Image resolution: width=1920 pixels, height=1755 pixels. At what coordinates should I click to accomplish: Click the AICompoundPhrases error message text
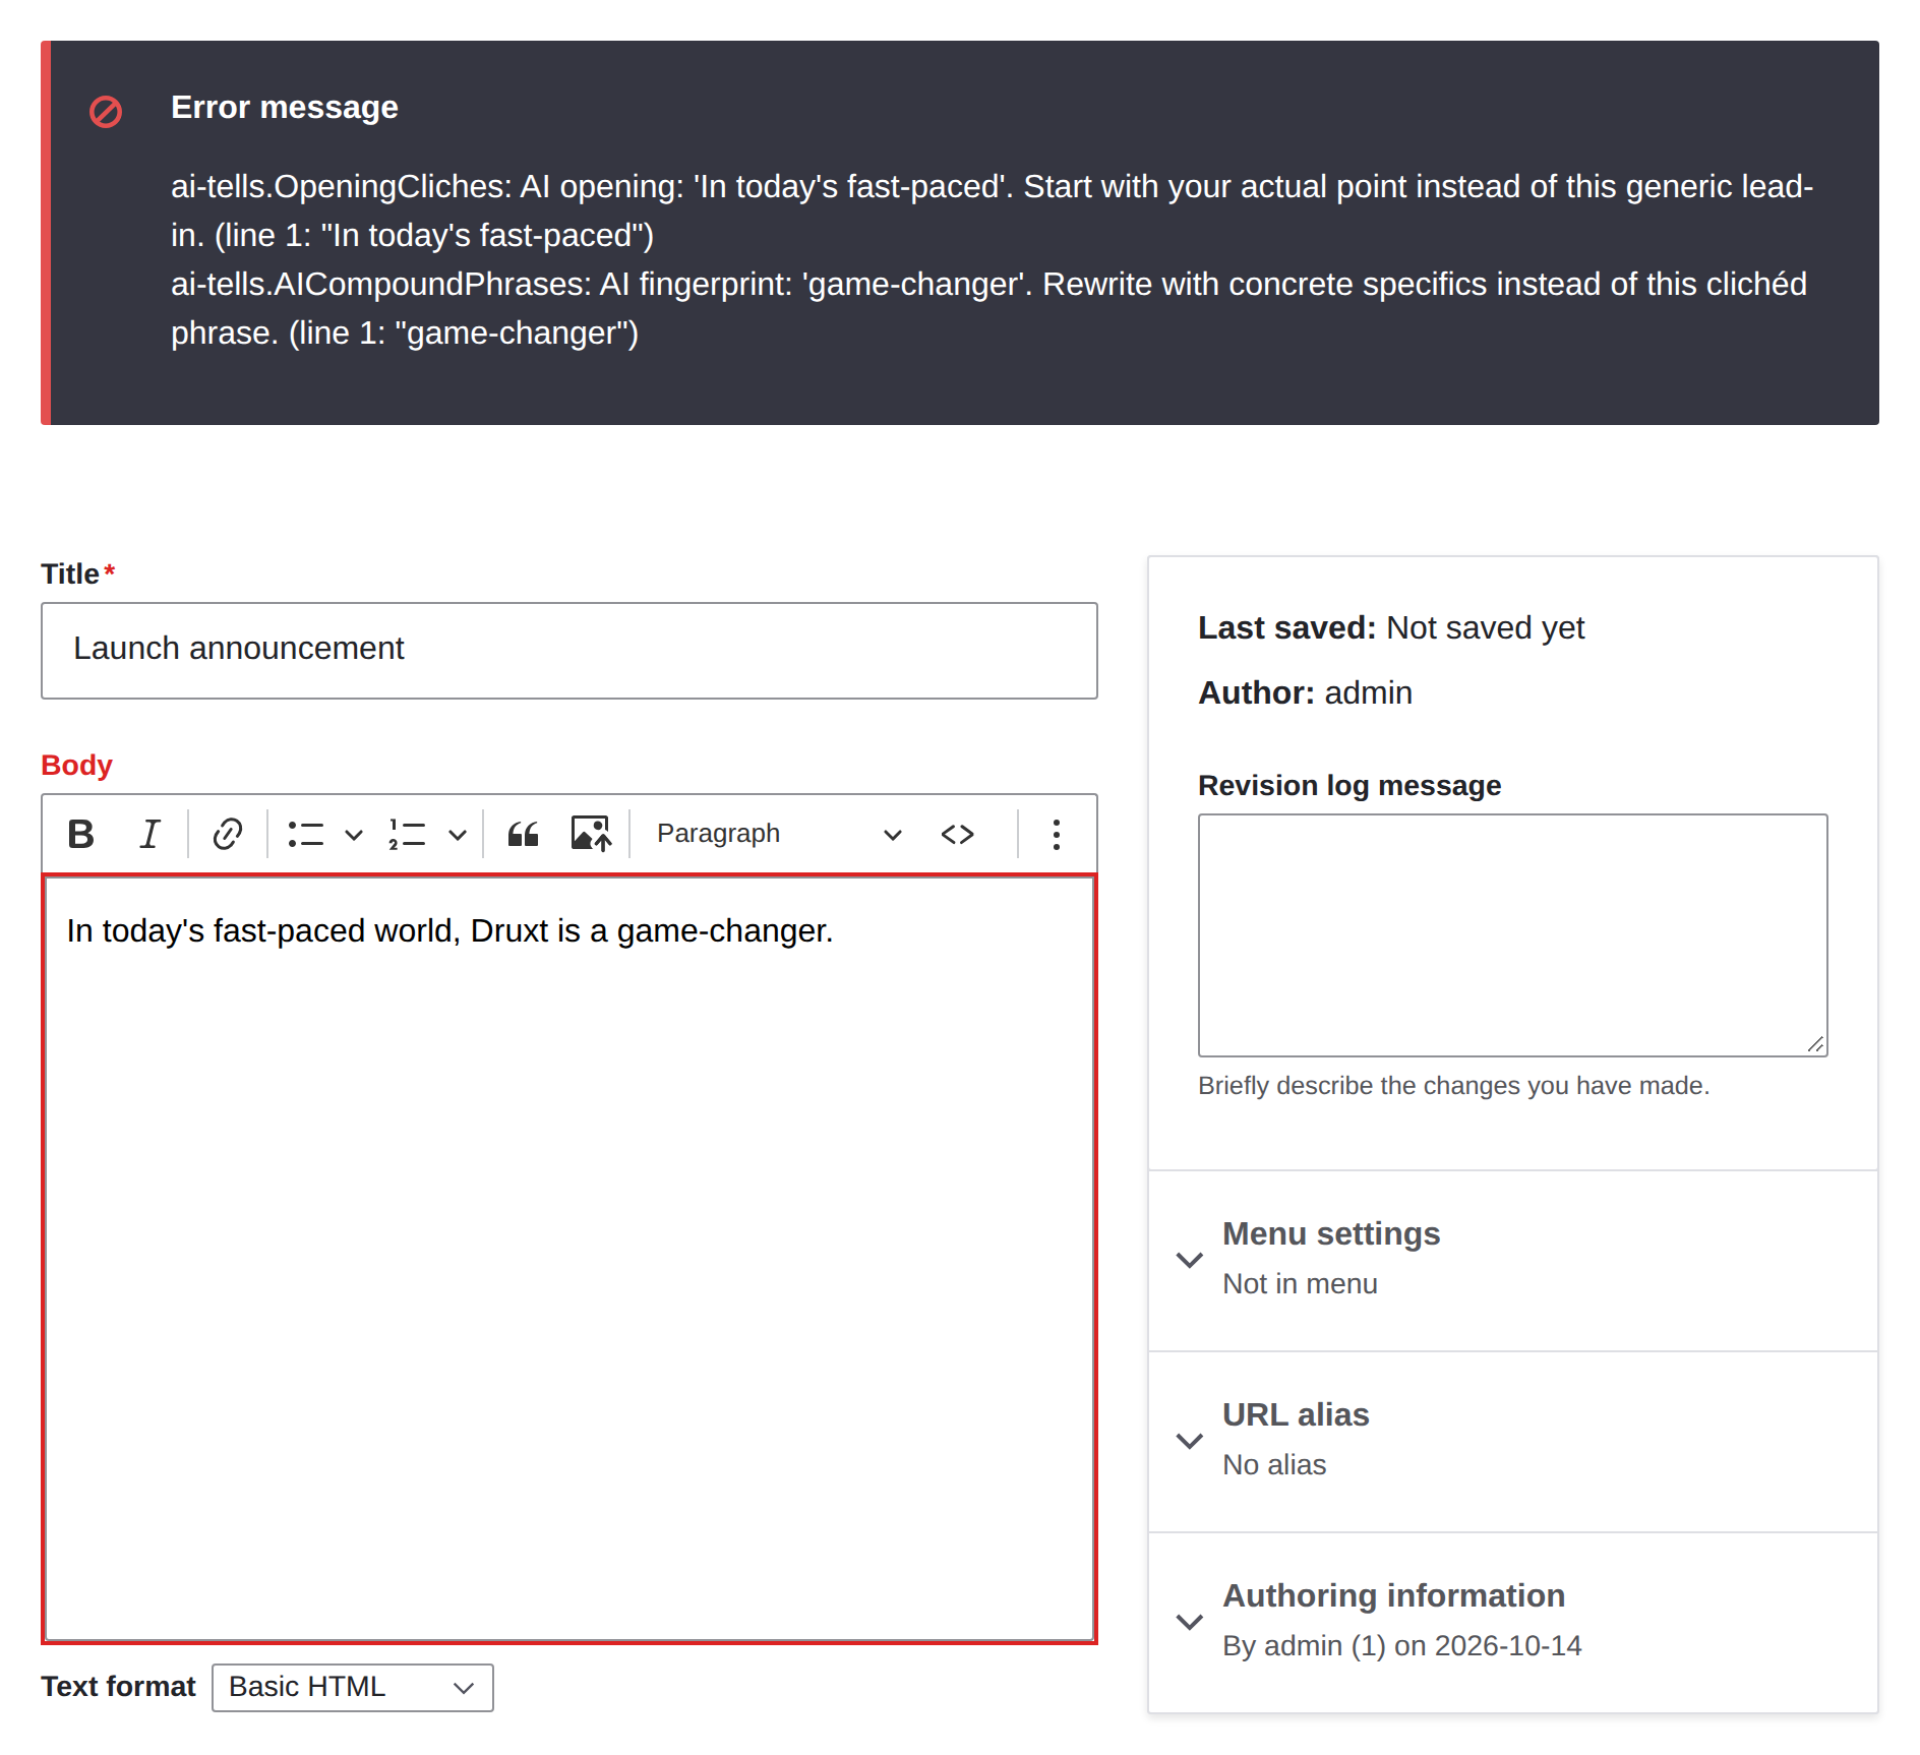(x=989, y=309)
